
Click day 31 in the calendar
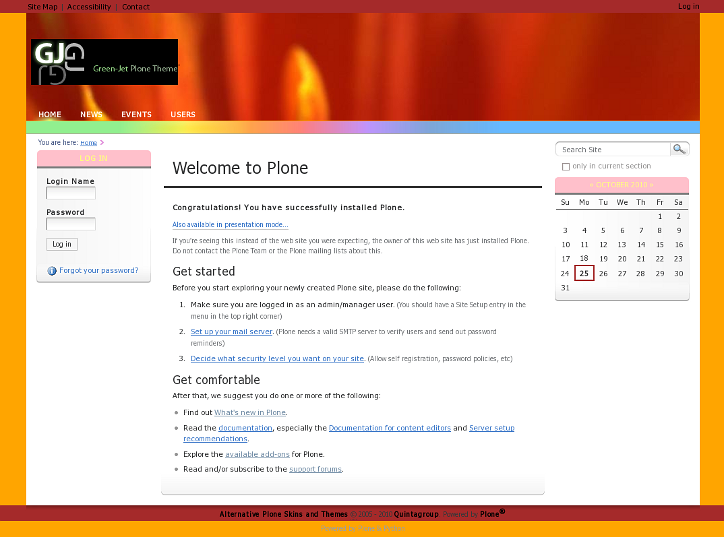tap(565, 288)
